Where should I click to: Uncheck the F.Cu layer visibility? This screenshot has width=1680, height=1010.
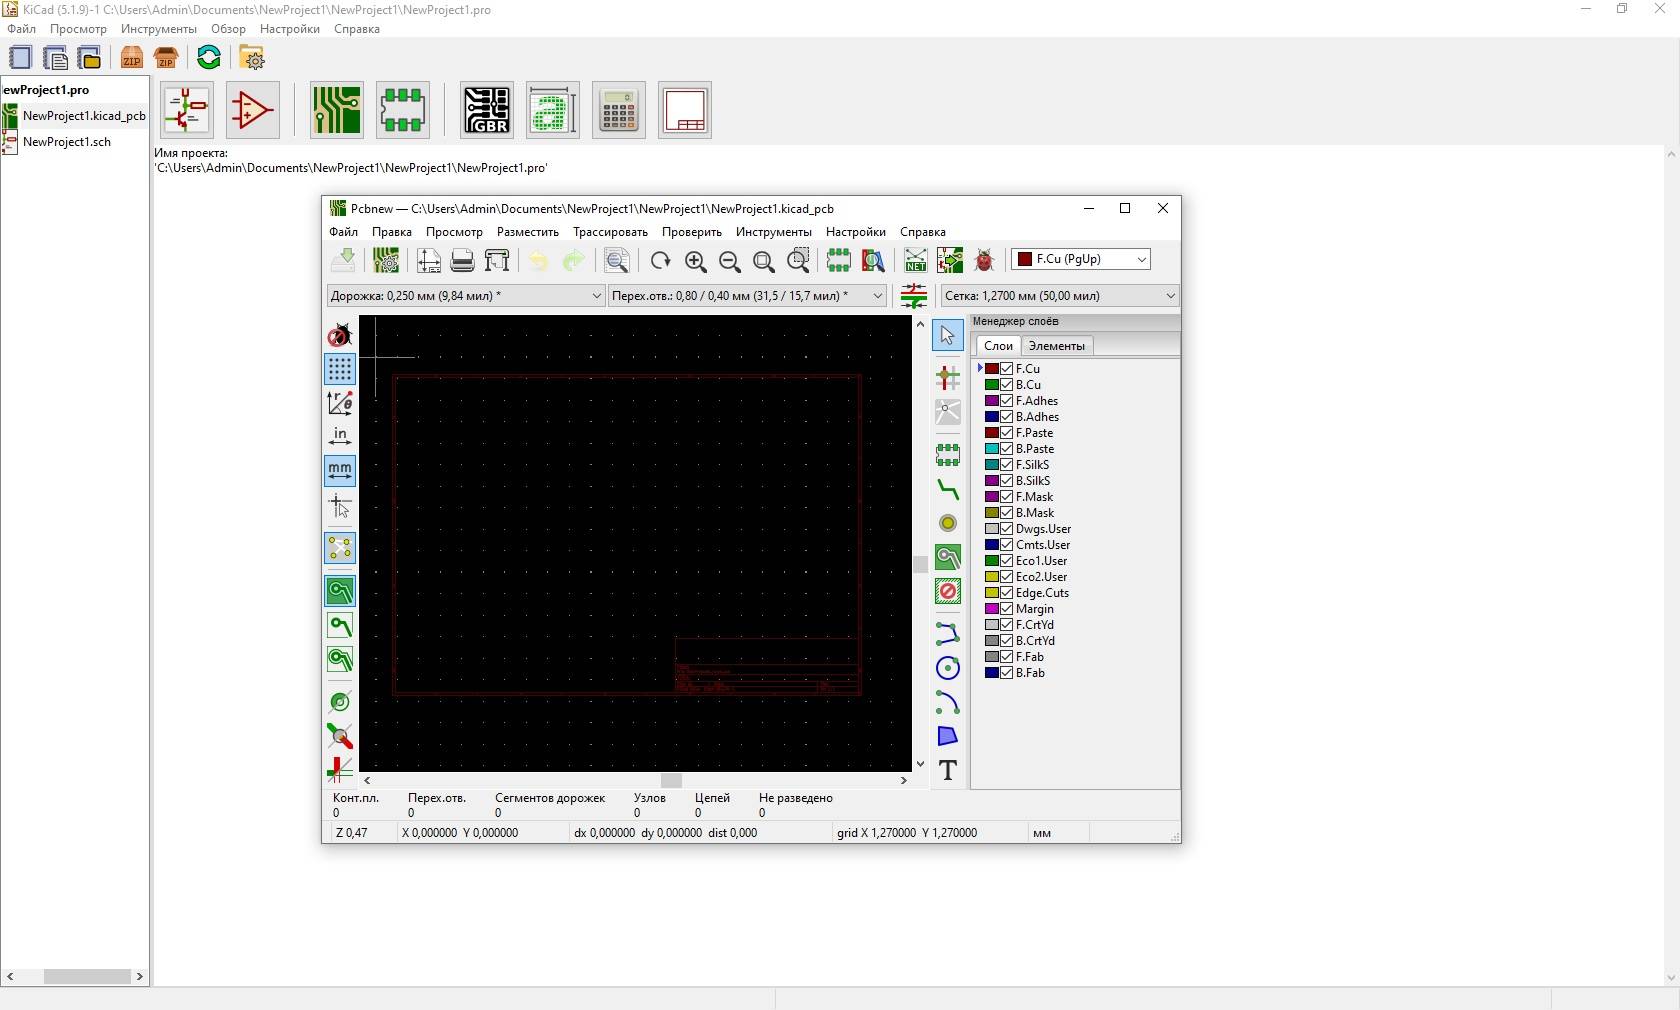(1007, 369)
